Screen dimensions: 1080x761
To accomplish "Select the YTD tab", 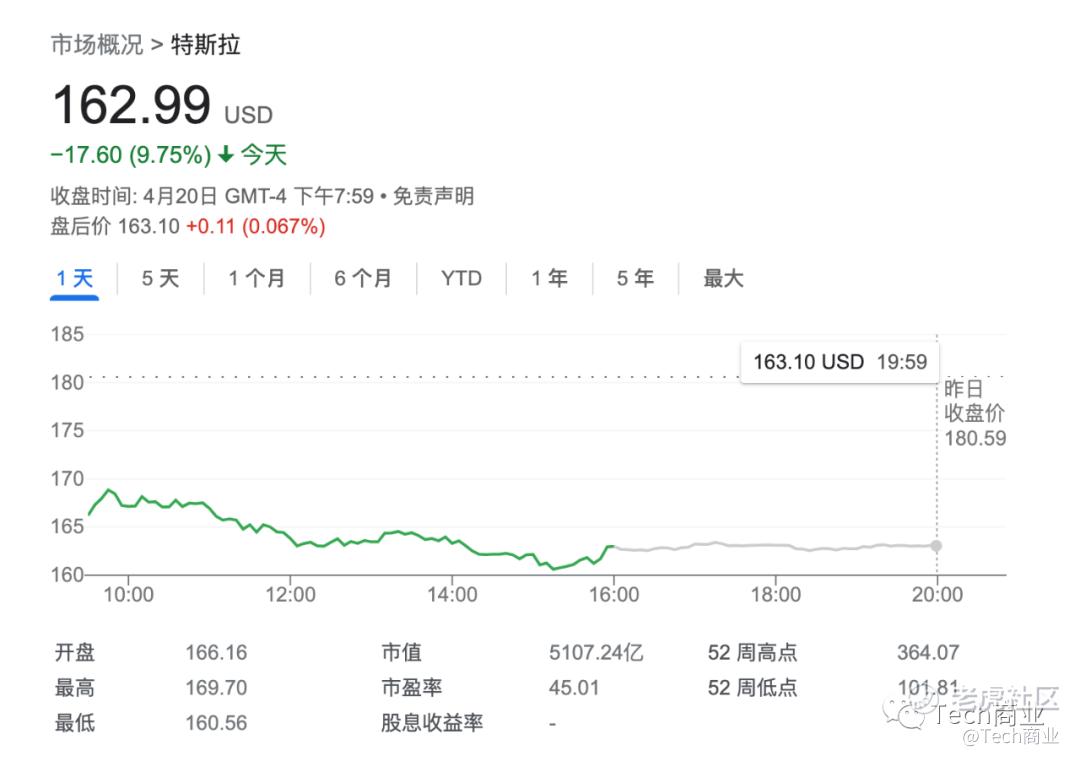I will click(x=461, y=279).
